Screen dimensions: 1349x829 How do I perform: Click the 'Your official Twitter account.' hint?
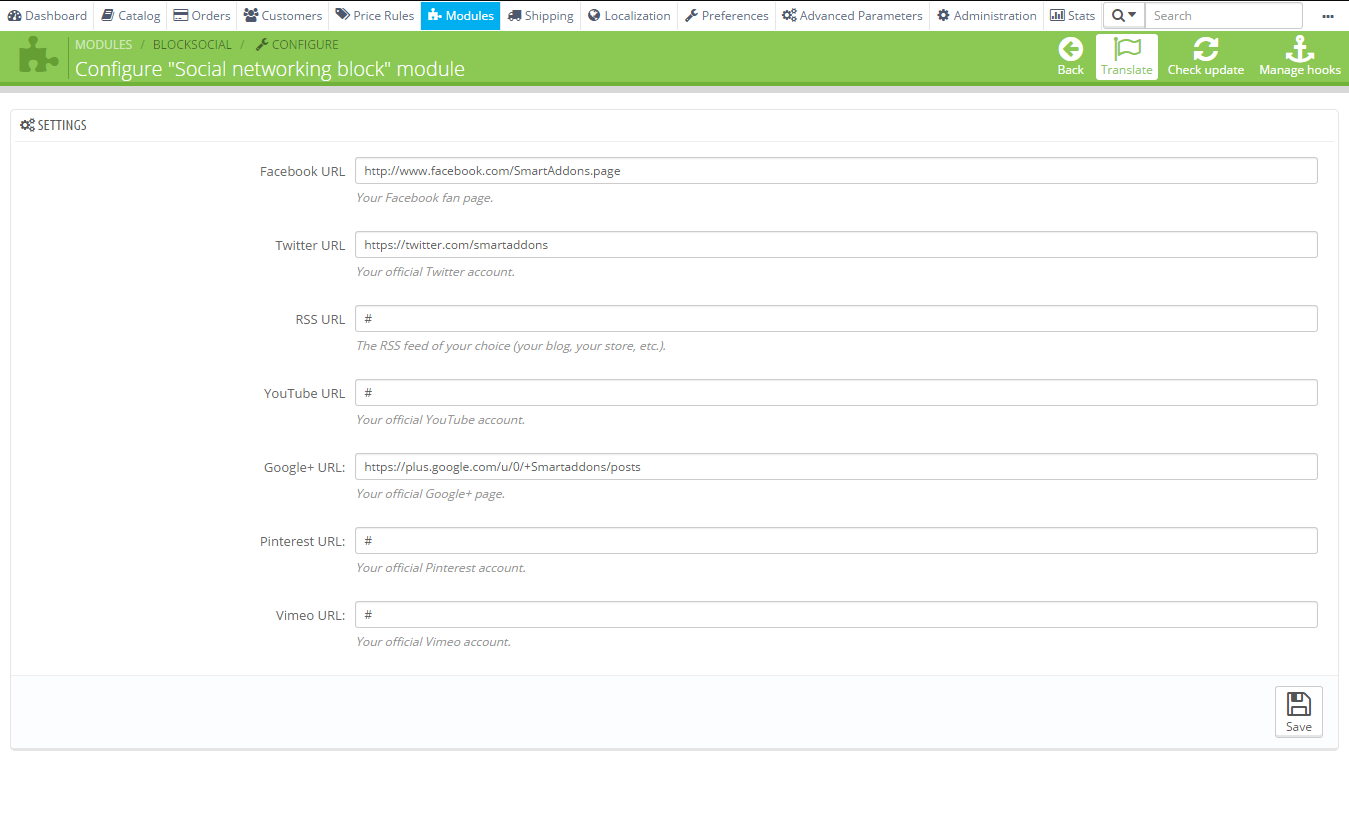click(x=435, y=272)
